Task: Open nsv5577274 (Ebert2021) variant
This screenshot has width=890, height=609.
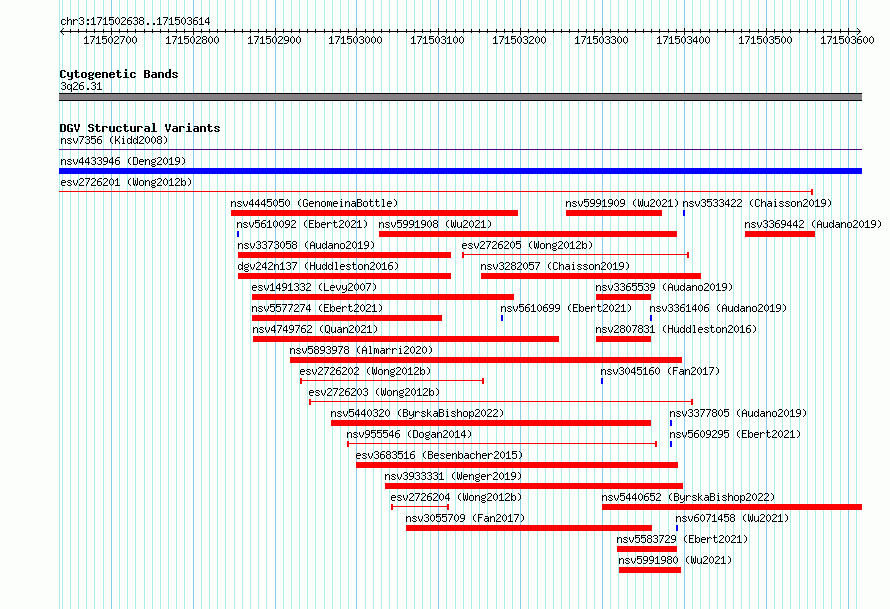Action: click(x=317, y=308)
